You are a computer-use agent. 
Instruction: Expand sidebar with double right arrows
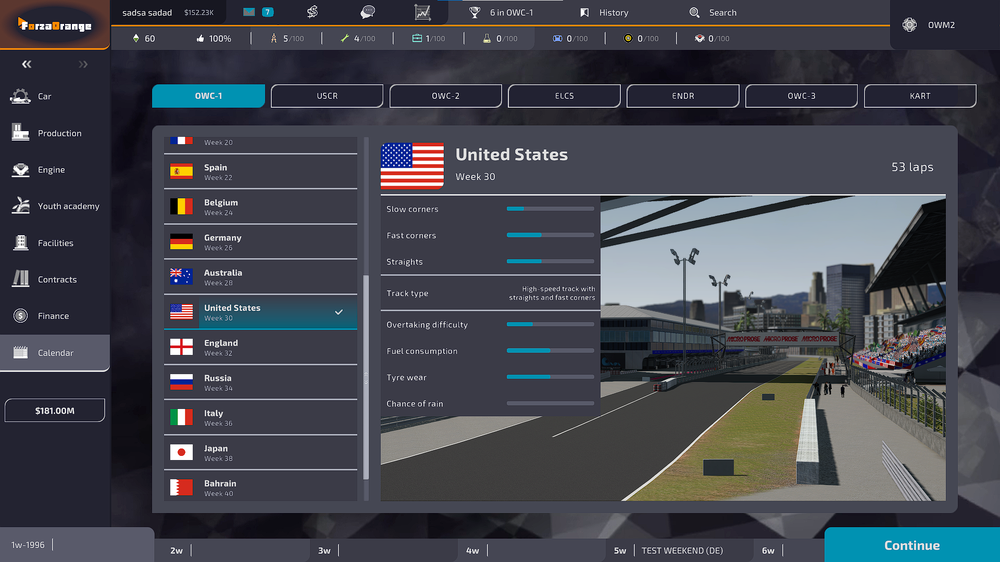click(x=83, y=64)
